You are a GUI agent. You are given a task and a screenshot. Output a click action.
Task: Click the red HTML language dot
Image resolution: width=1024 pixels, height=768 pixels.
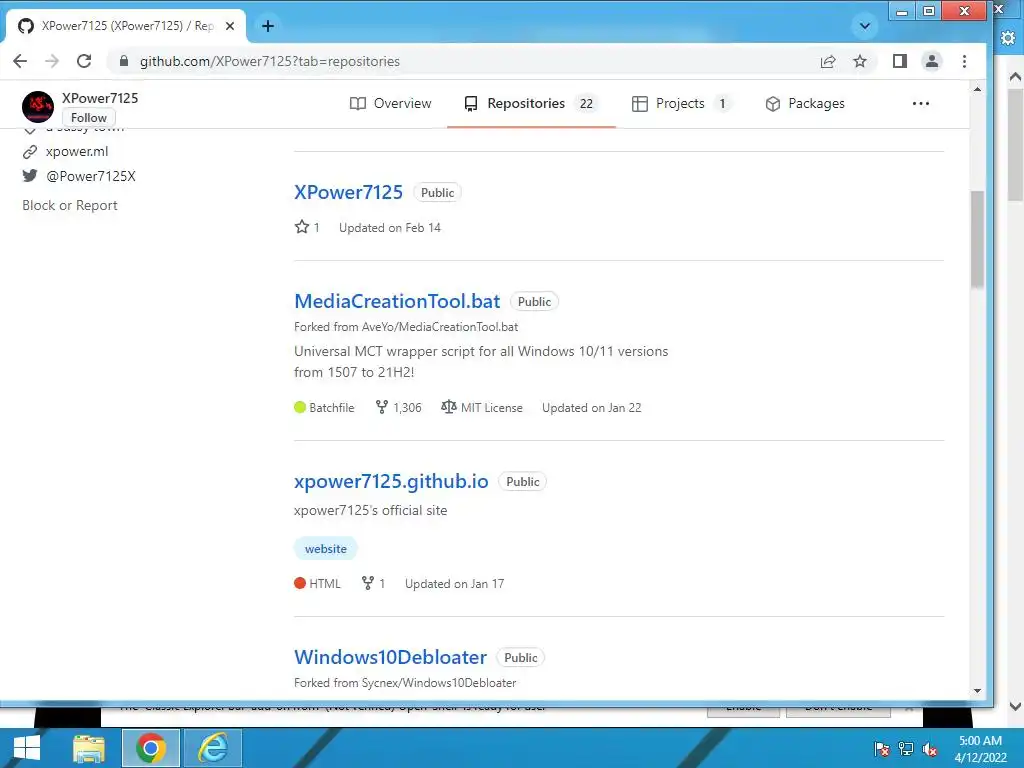click(x=300, y=583)
